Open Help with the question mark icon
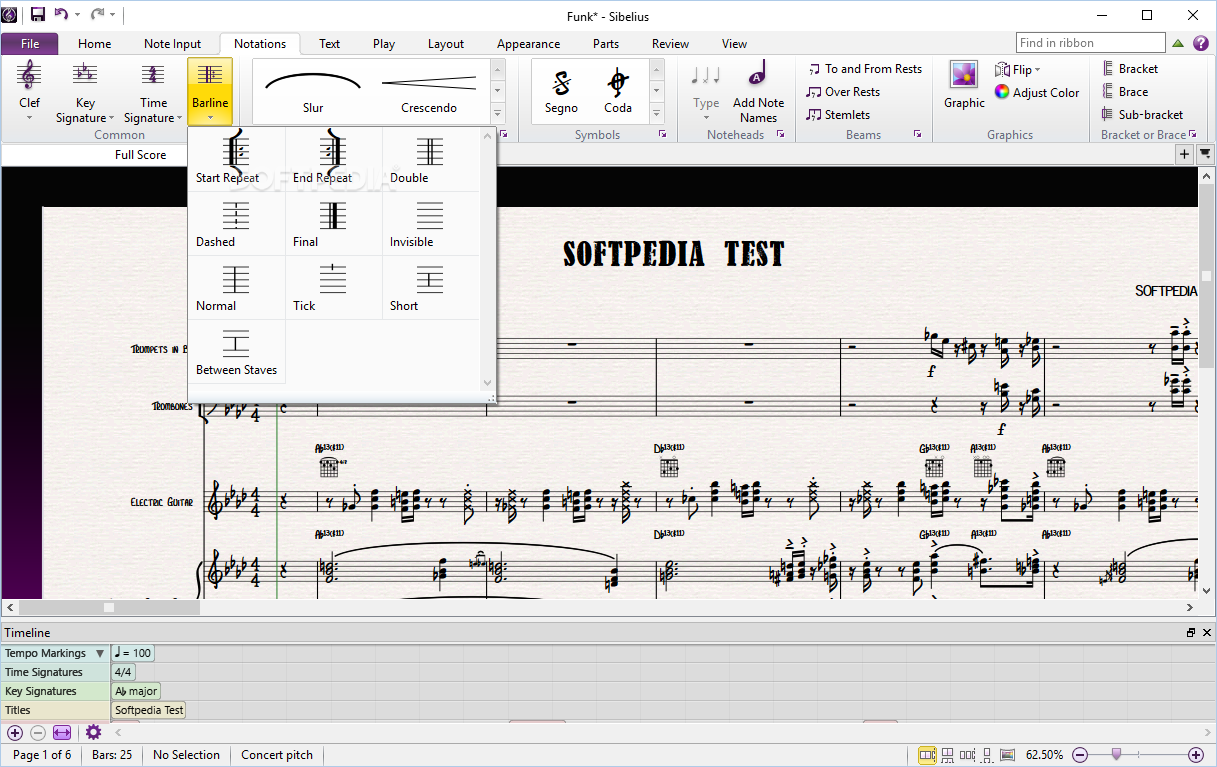Viewport: 1217px width, 767px height. (1201, 43)
